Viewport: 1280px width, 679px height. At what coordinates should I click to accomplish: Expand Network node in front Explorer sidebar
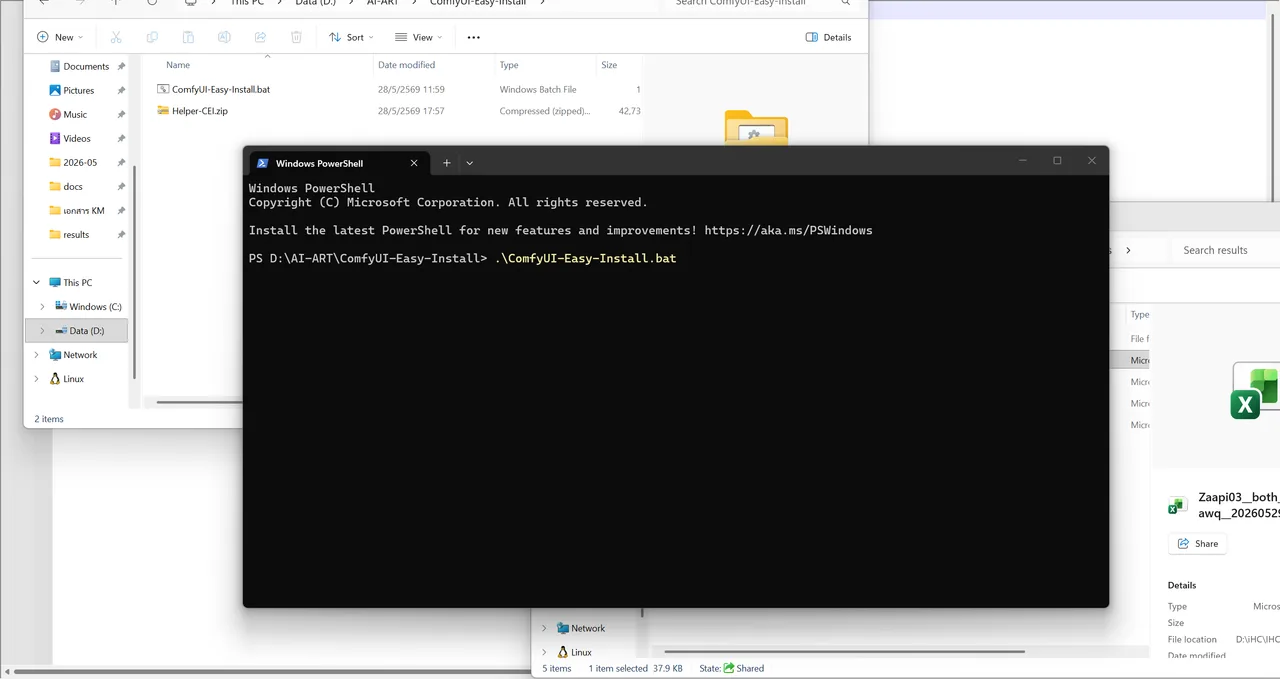click(x=37, y=355)
